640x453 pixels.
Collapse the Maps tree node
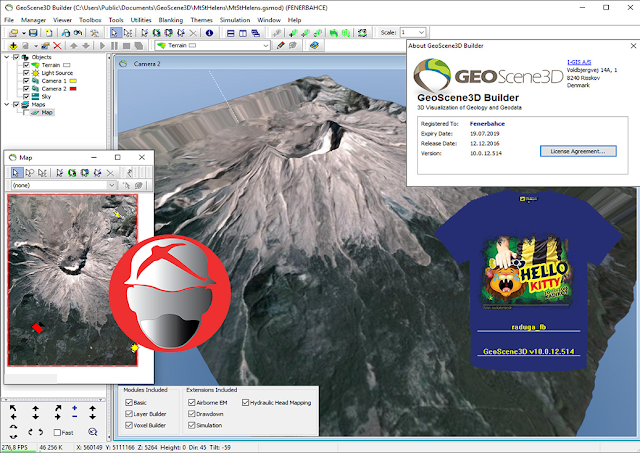click(7, 104)
